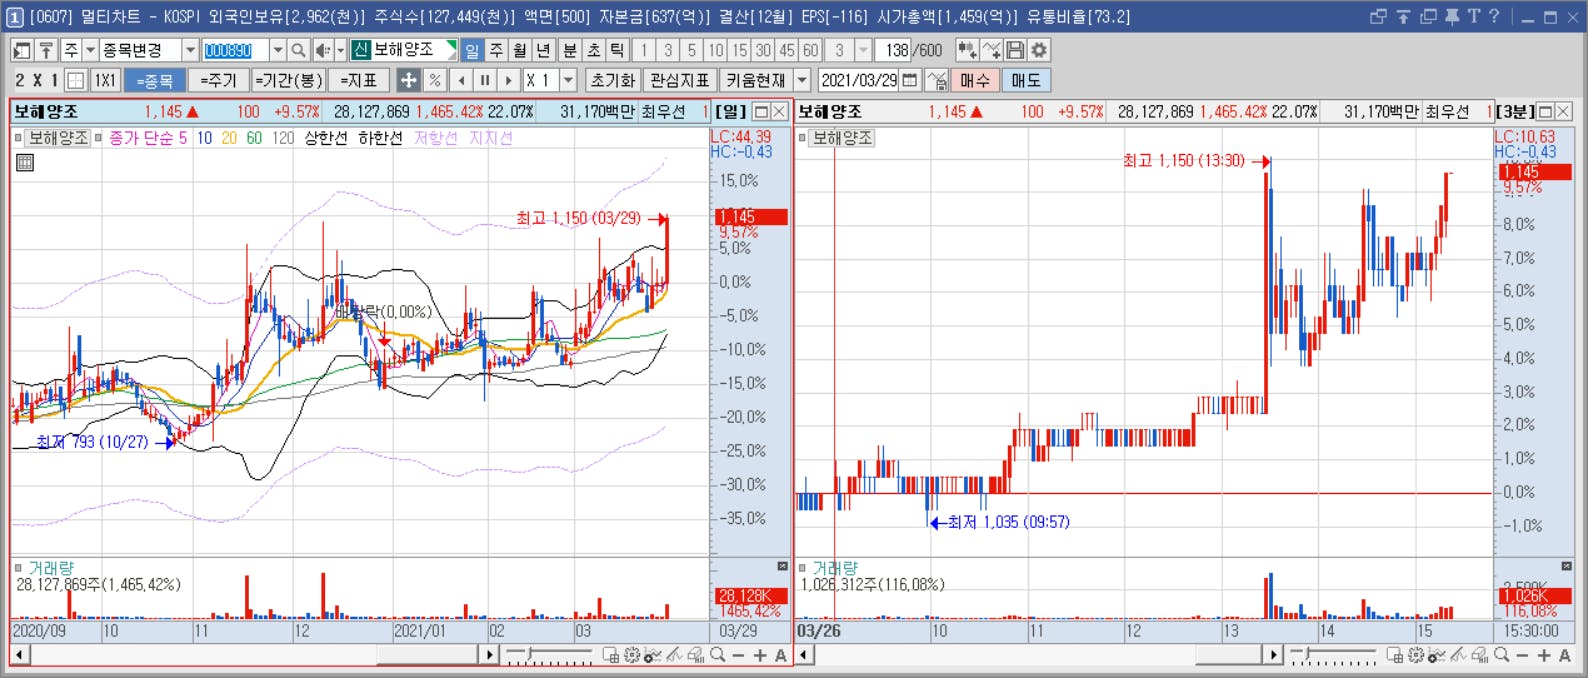This screenshot has width=1588, height=678.
Task: Expand the X 1 speed dropdown
Action: click(568, 80)
